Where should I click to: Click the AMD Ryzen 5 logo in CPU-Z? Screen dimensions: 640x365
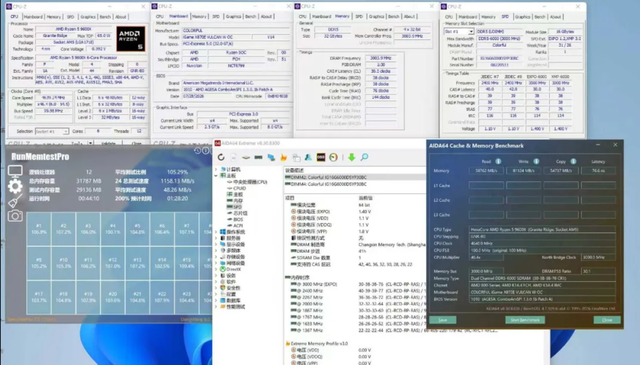coord(131,39)
